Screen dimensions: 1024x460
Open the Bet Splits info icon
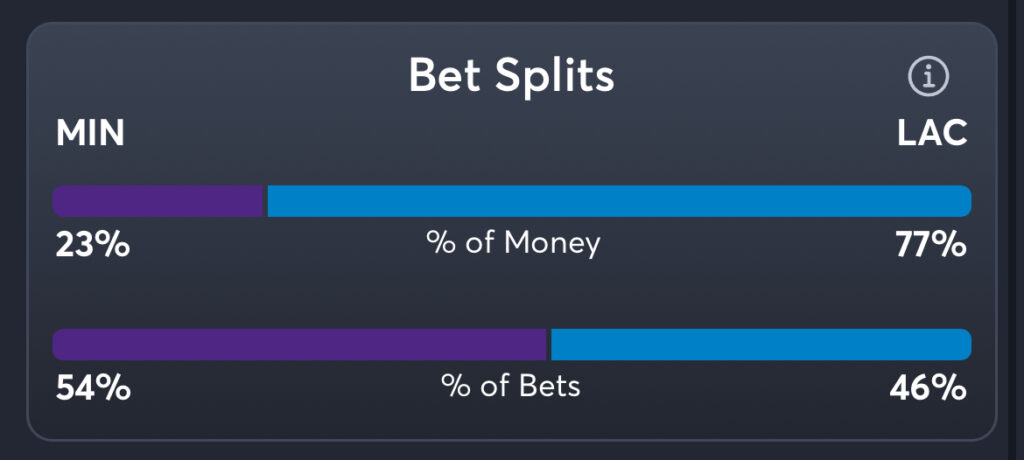pyautogui.click(x=928, y=76)
